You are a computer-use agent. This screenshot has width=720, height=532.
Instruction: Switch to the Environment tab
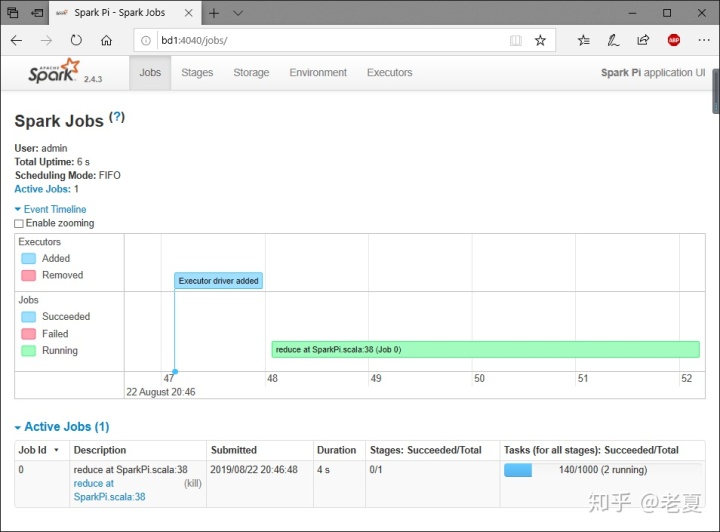(x=318, y=73)
